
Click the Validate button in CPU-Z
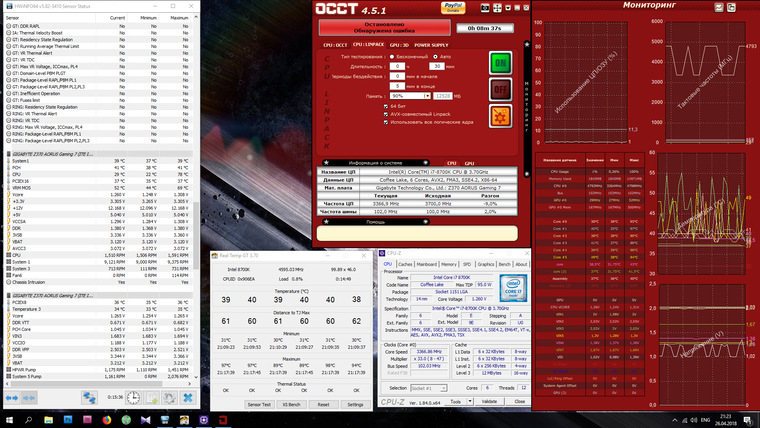489,401
